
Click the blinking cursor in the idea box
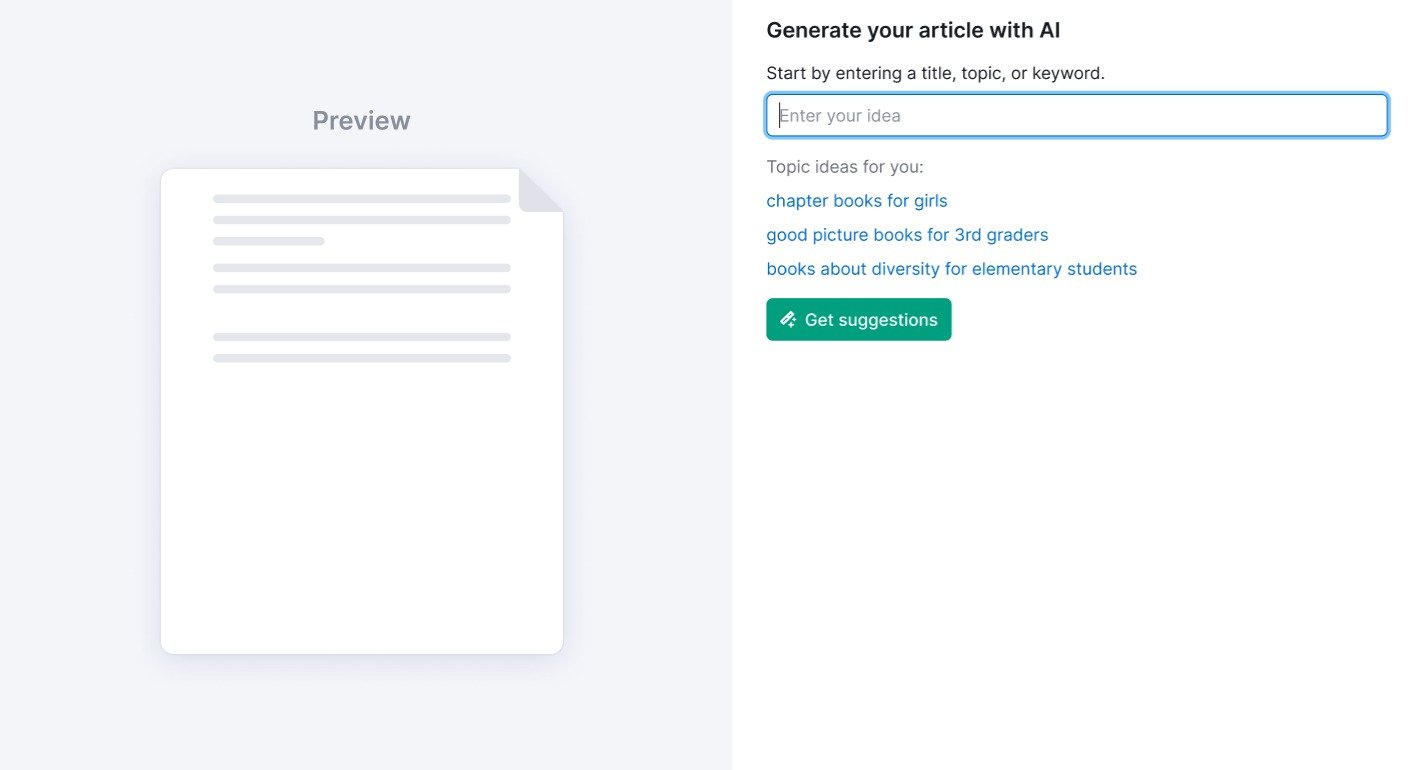point(782,115)
